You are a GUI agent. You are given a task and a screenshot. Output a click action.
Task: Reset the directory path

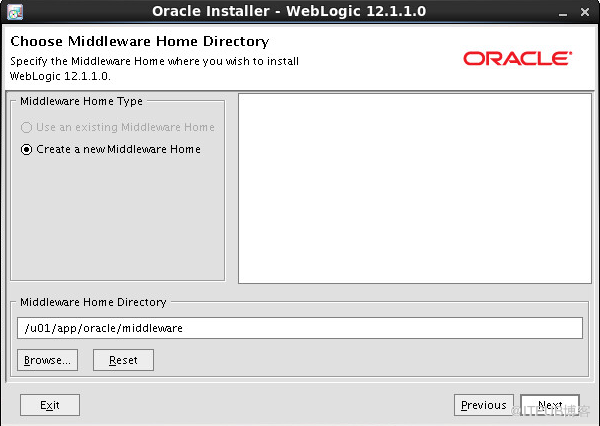coord(123,360)
